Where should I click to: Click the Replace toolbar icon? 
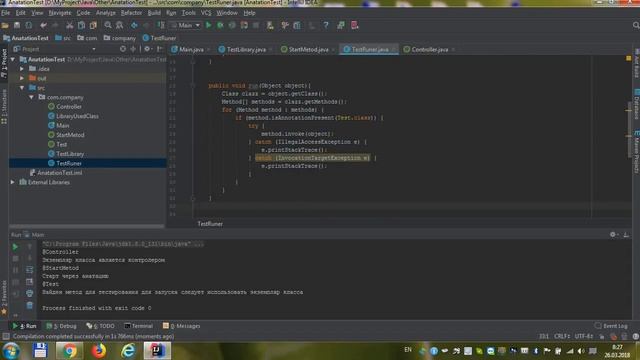tap(120, 25)
